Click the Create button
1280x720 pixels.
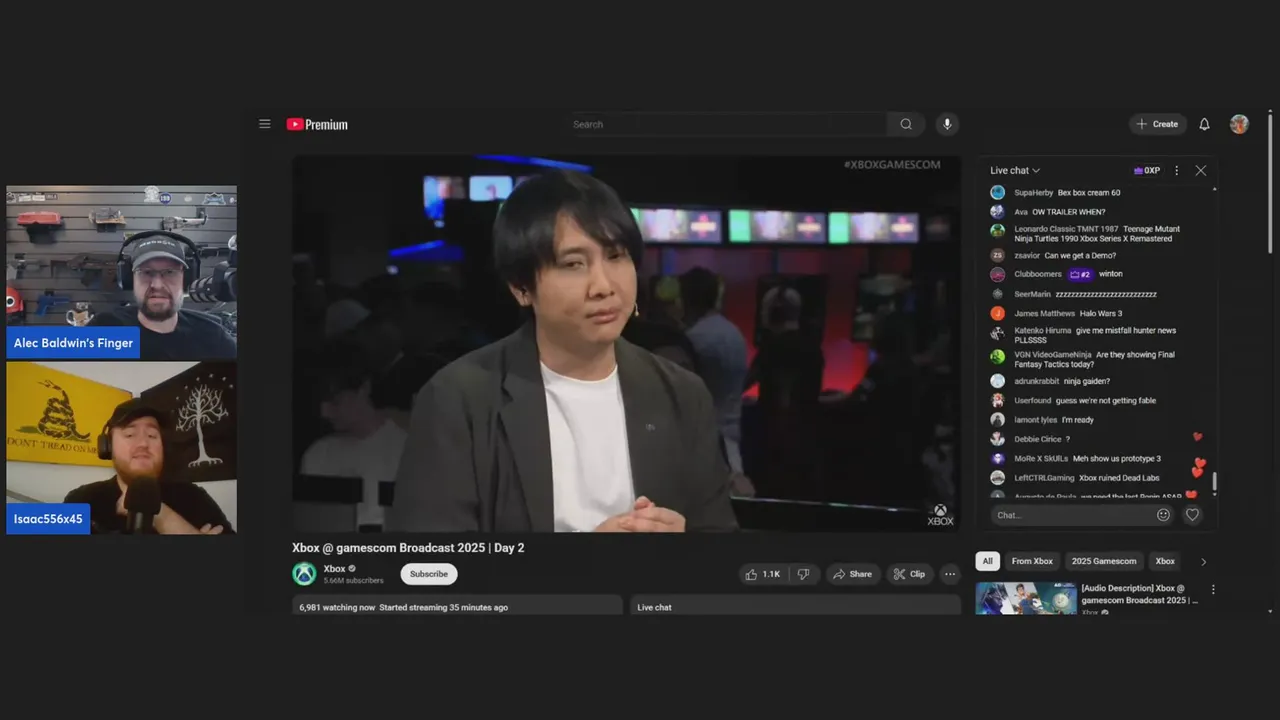coord(1158,124)
